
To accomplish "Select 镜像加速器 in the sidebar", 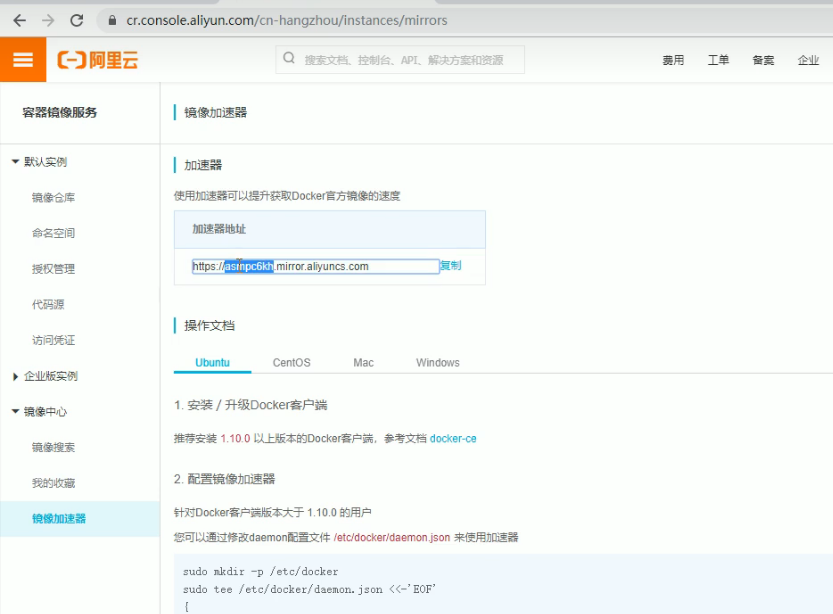I will 80,518.
